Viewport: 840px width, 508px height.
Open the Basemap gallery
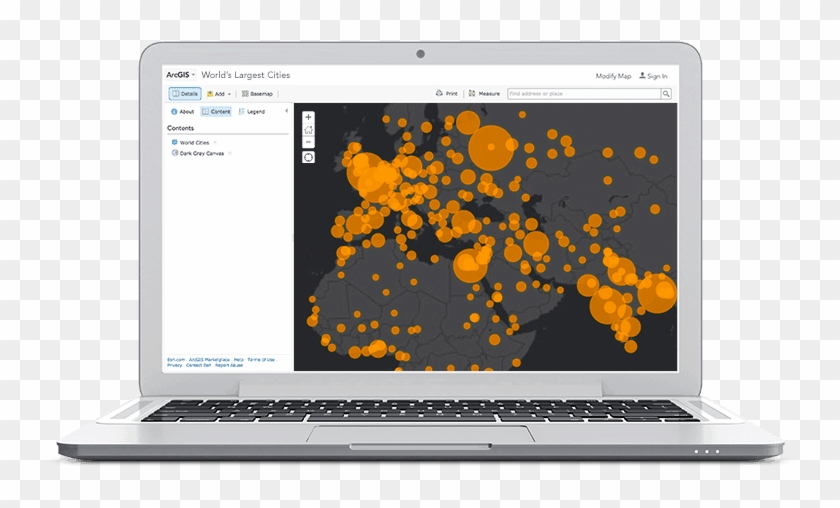pyautogui.click(x=257, y=94)
